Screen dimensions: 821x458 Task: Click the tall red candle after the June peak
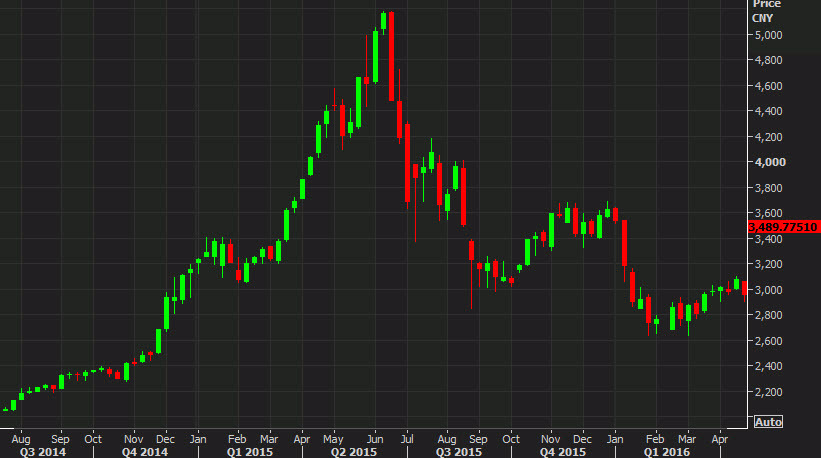(x=392, y=57)
